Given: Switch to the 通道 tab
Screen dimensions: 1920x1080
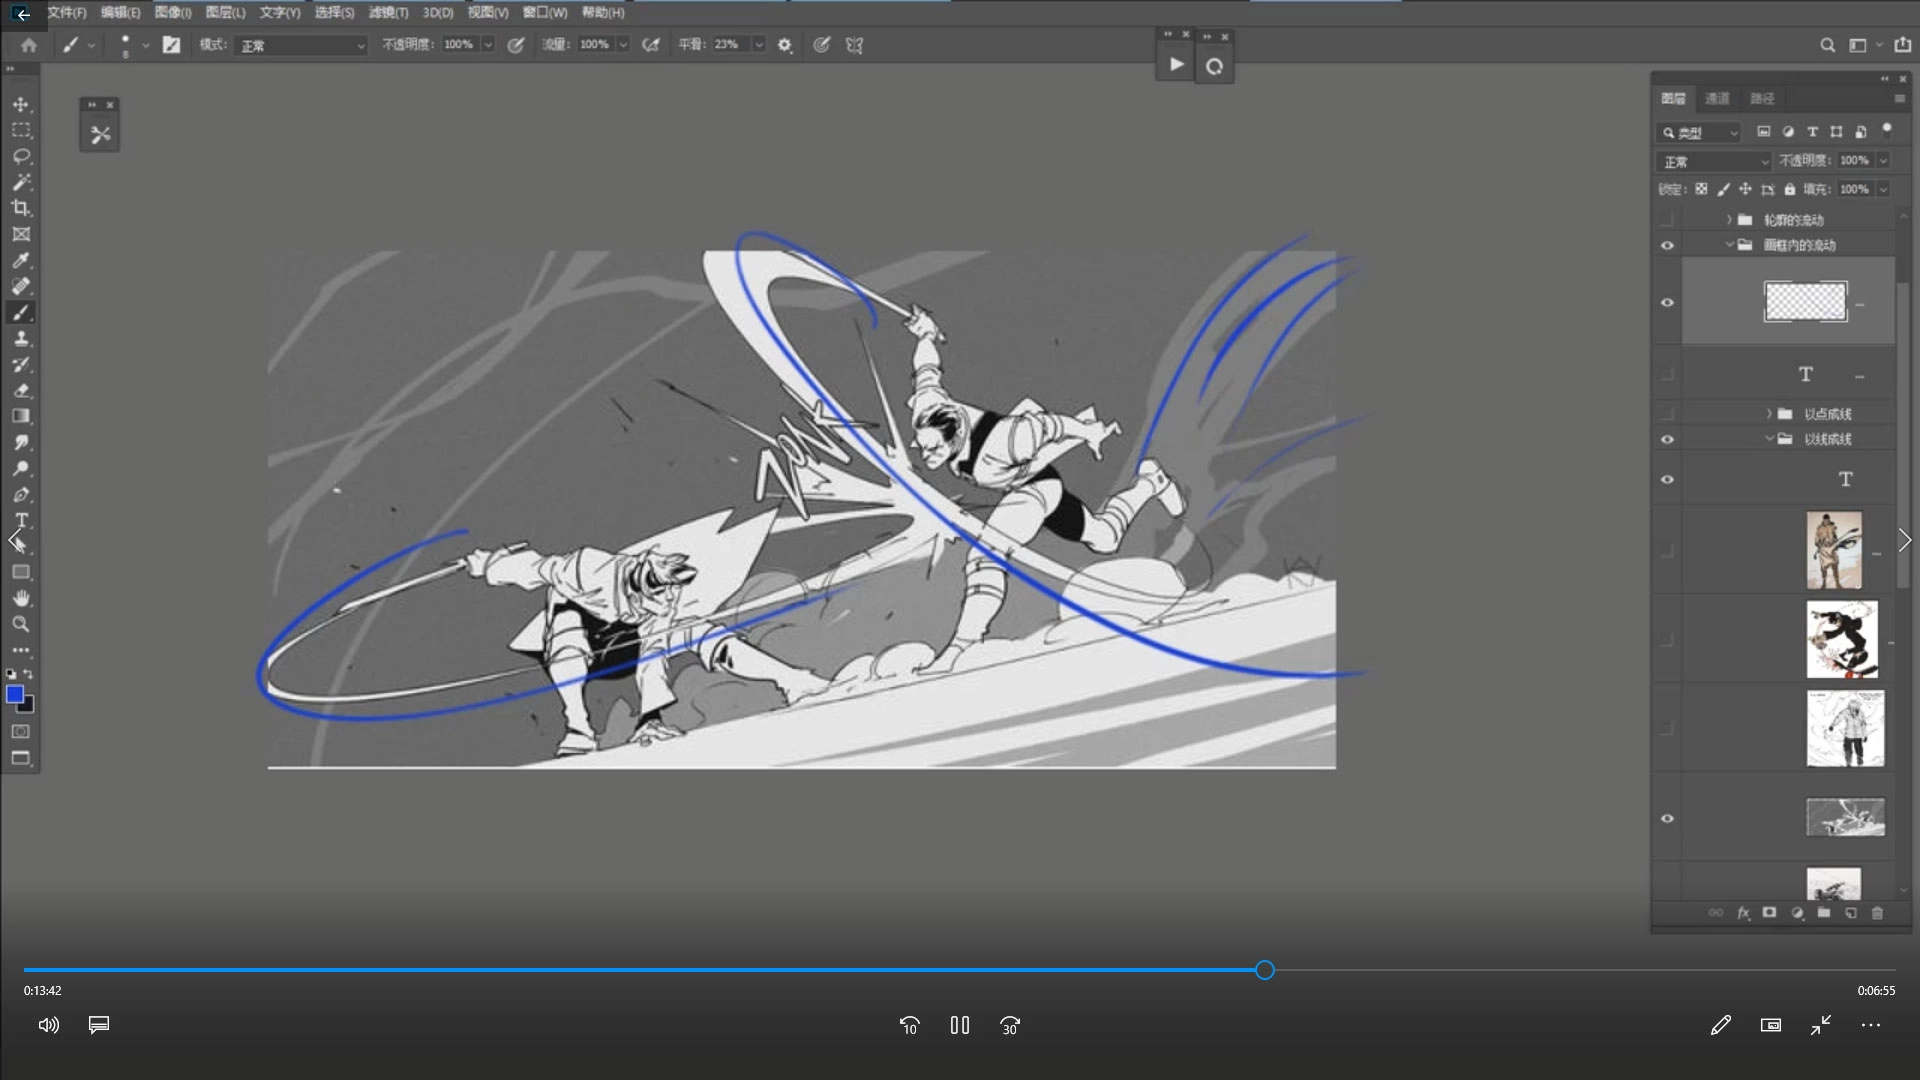Looking at the screenshot, I should pos(1717,98).
